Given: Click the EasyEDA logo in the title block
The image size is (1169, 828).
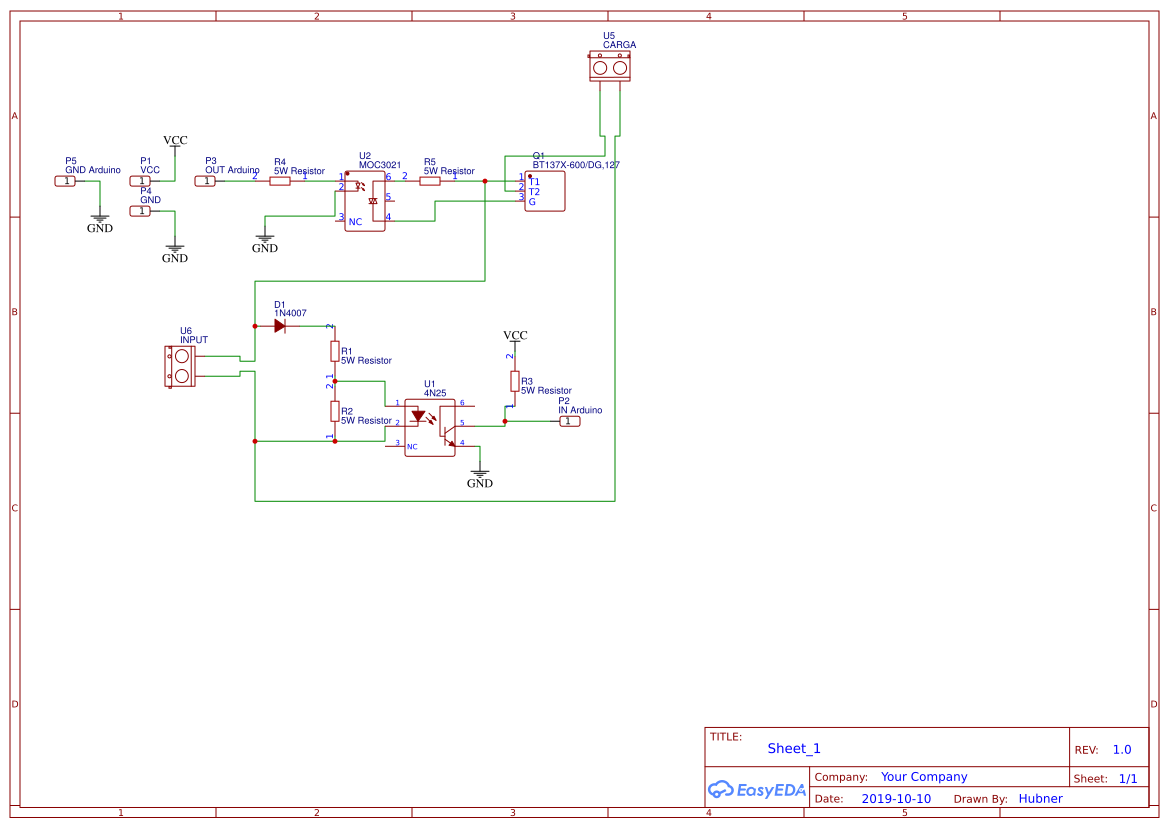Looking at the screenshot, I should tap(756, 789).
